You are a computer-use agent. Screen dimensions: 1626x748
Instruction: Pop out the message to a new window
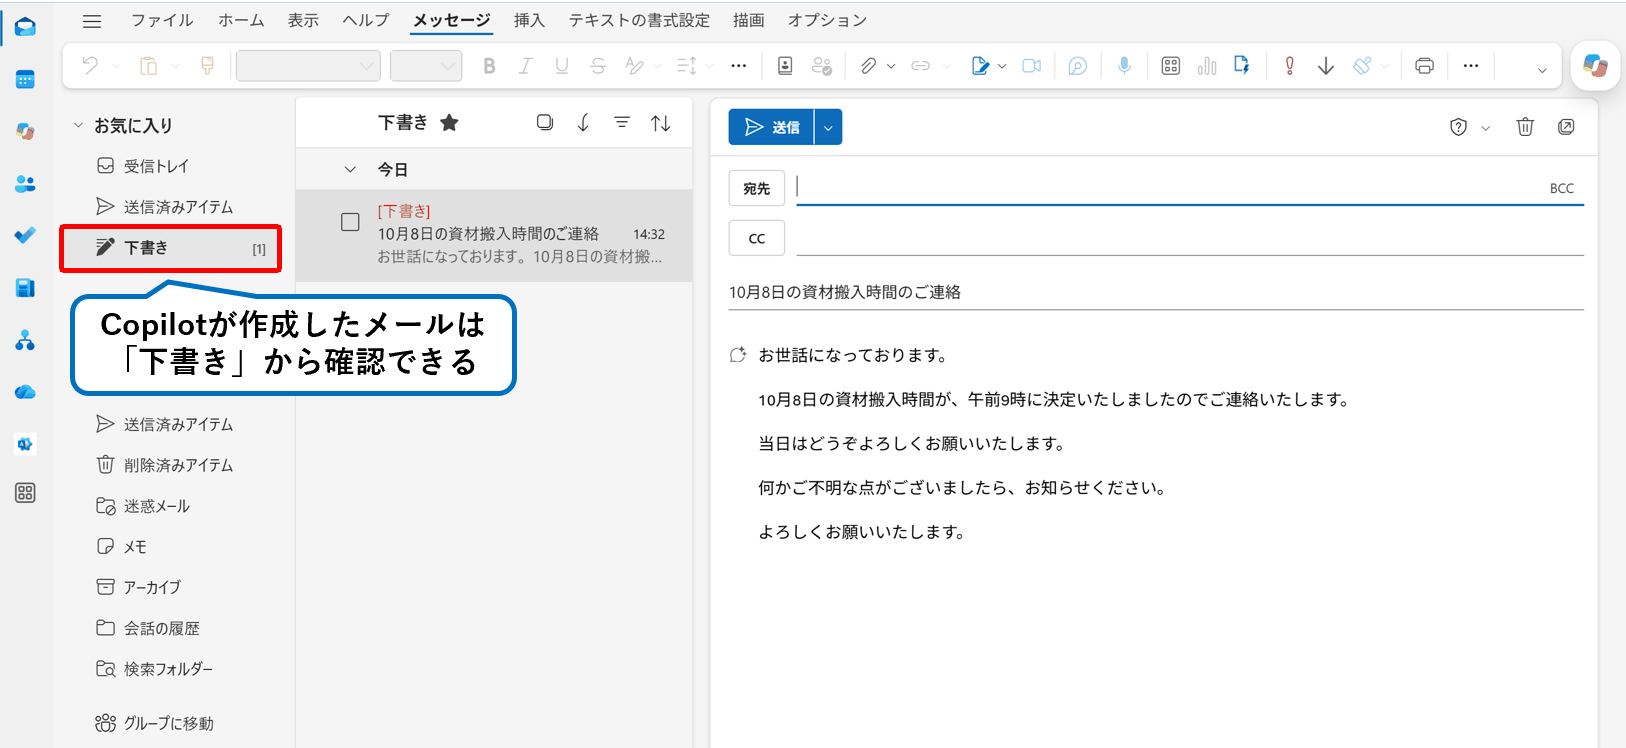[1566, 127]
